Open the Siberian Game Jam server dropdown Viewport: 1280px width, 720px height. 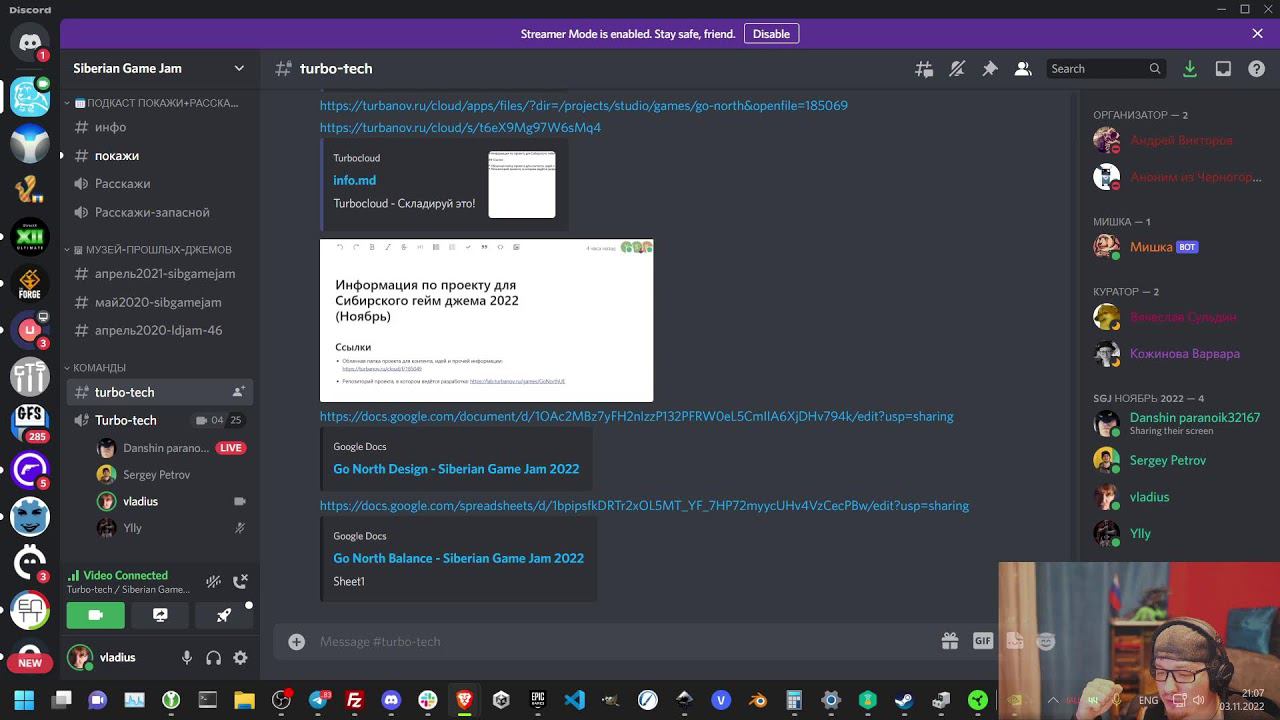click(160, 68)
